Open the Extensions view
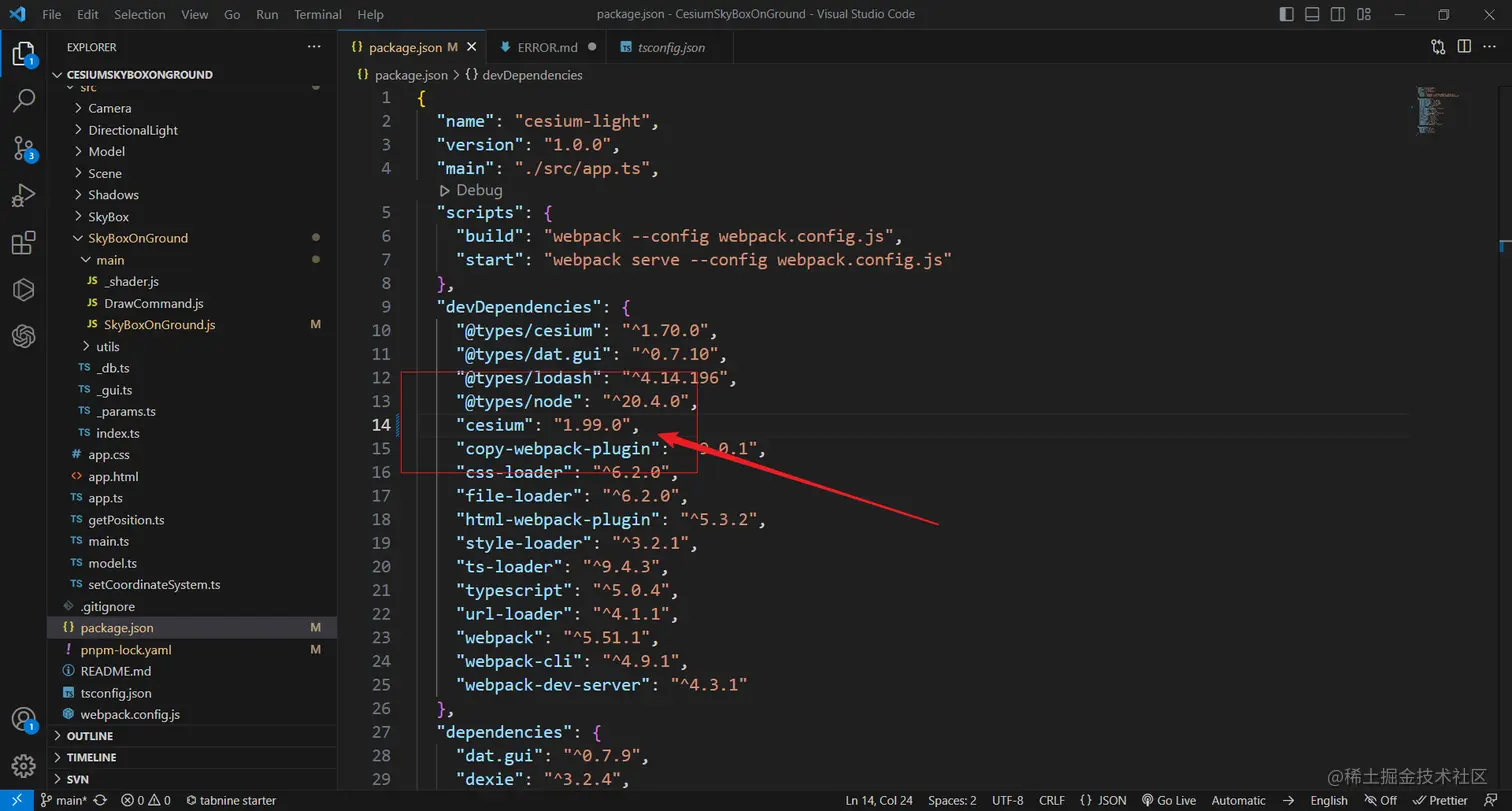The width and height of the screenshot is (1512, 811). click(x=23, y=243)
